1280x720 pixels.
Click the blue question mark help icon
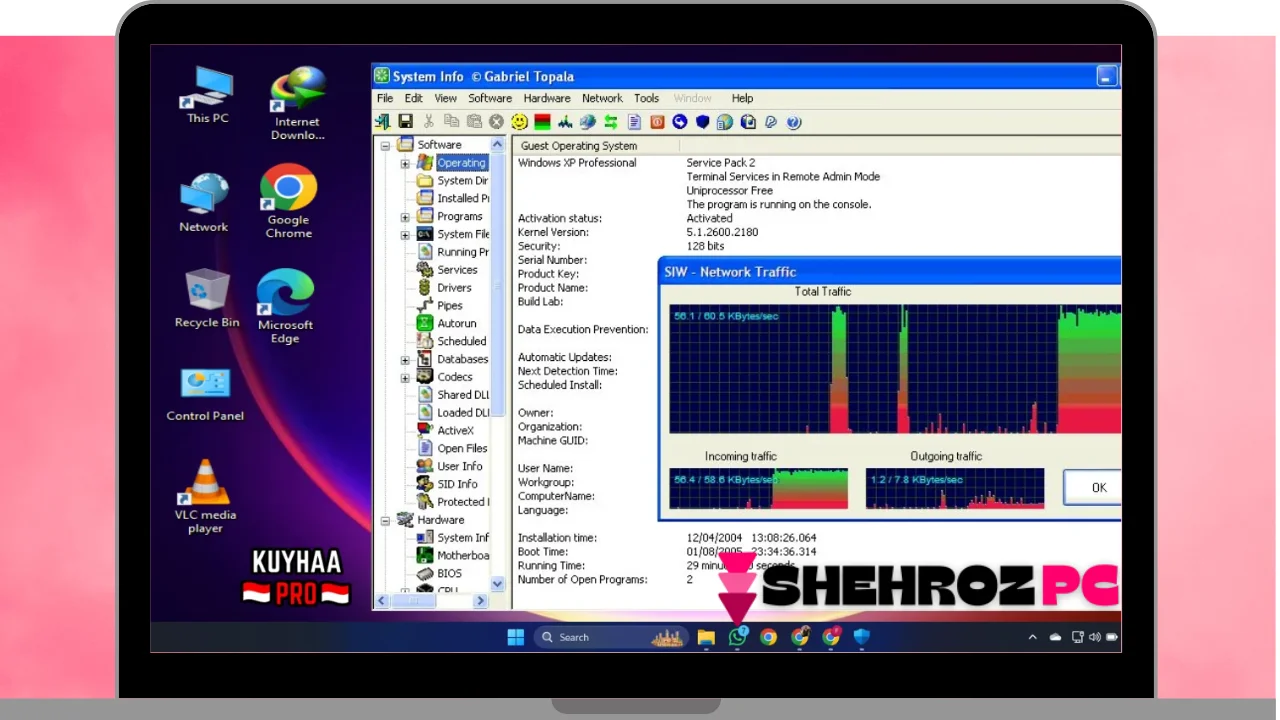click(x=794, y=122)
